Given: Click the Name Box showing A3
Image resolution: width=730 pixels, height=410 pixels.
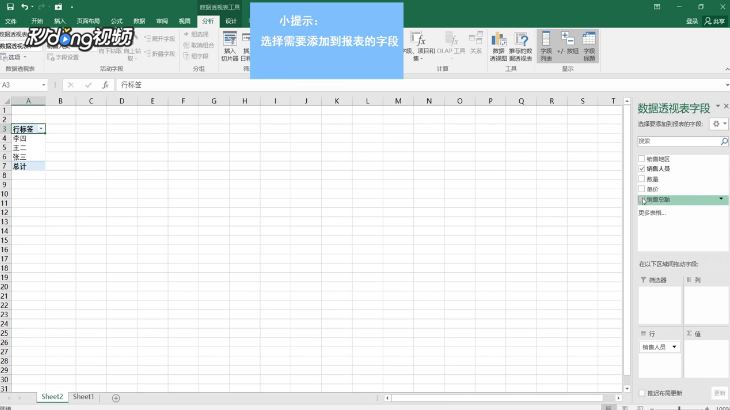Looking at the screenshot, I should [x=20, y=85].
